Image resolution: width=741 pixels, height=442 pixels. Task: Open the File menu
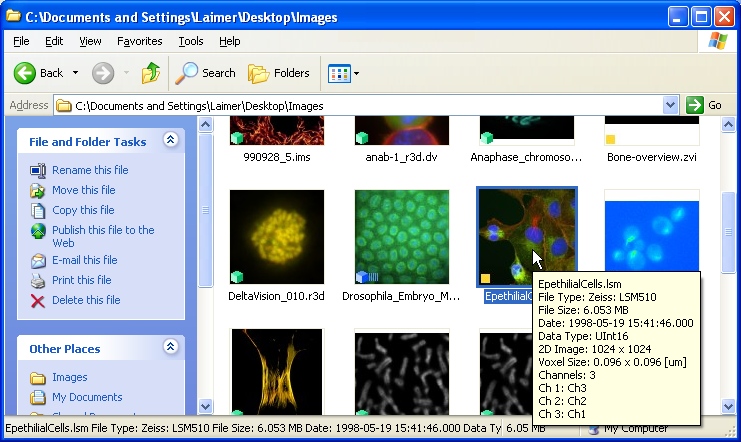click(x=21, y=42)
